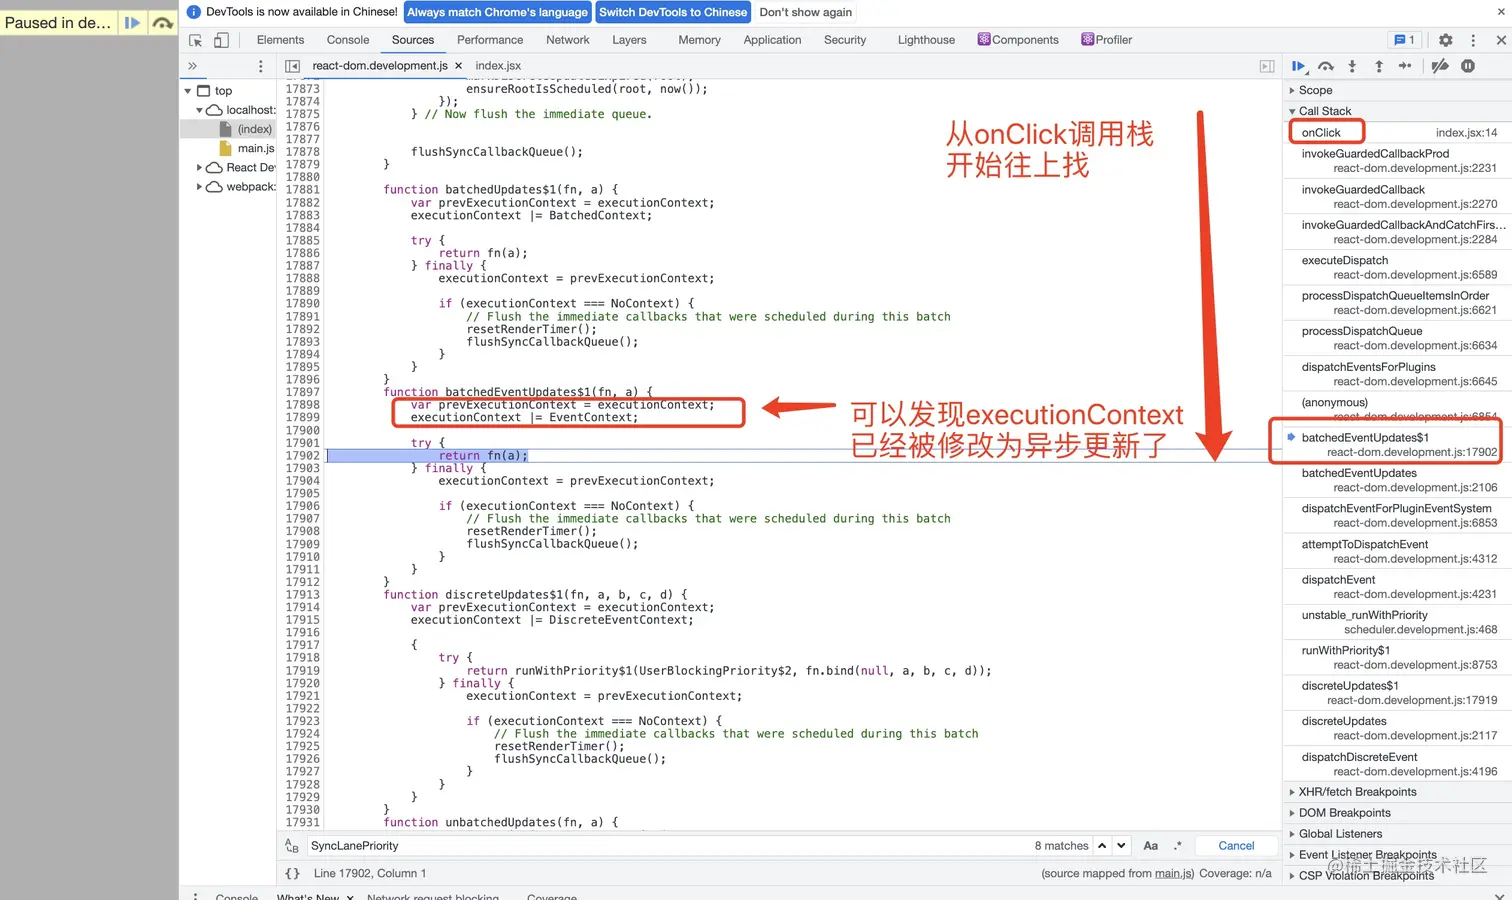
Task: Select the executeDispatch call stack frame
Action: coord(1397,267)
